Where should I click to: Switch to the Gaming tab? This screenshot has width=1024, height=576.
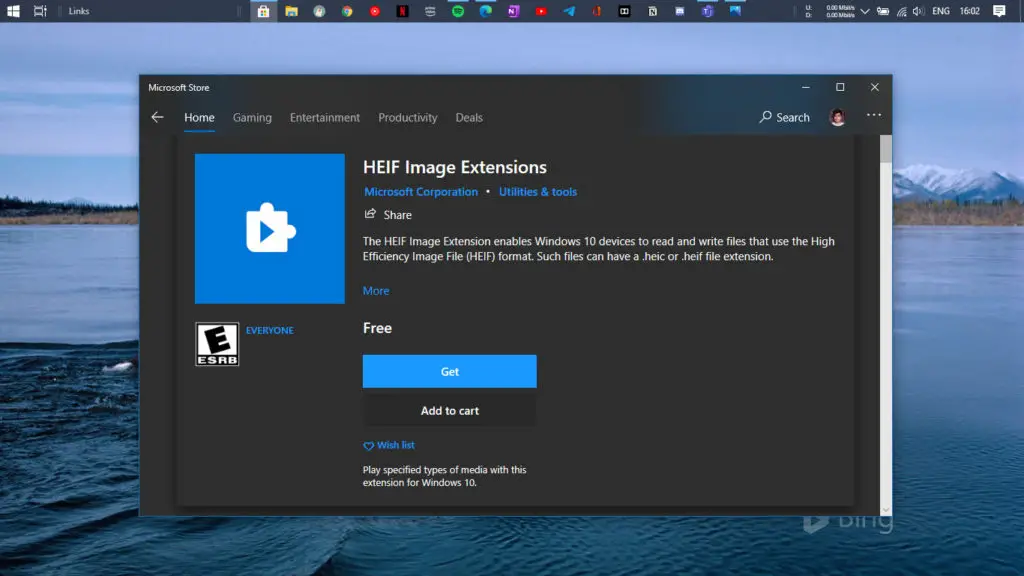point(252,117)
